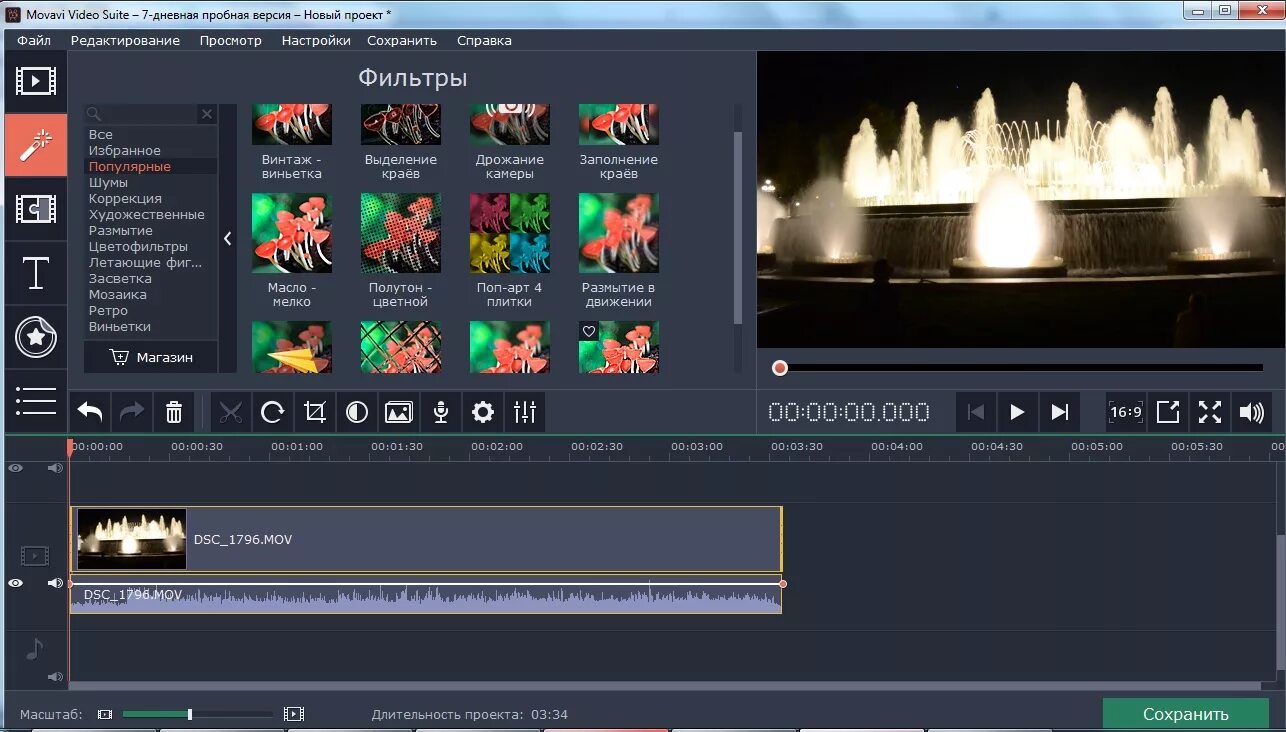The width and height of the screenshot is (1286, 732).
Task: Split clip with scissors icon
Action: pos(231,412)
